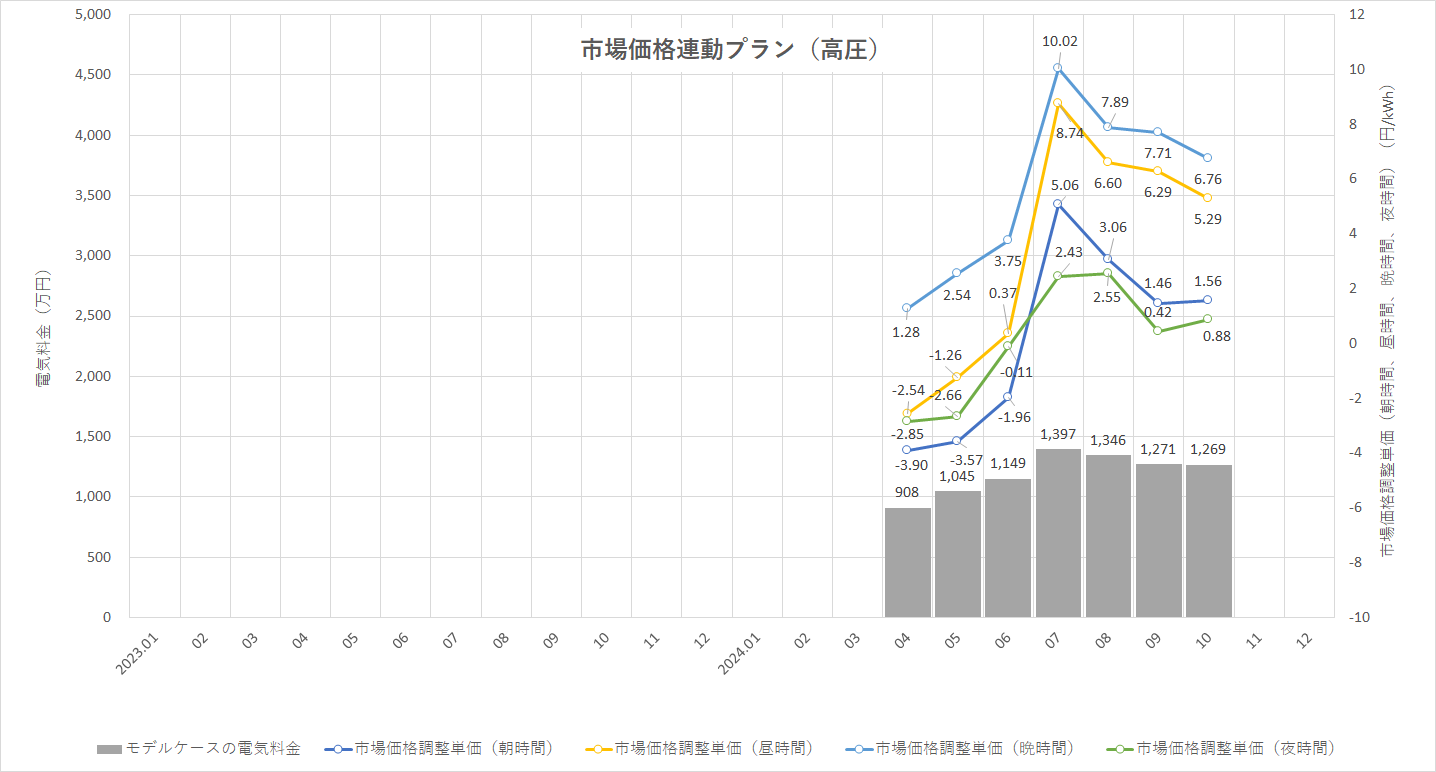Click the chart title 市場価格連動プラン（高圧）
The image size is (1436, 772).
click(730, 50)
